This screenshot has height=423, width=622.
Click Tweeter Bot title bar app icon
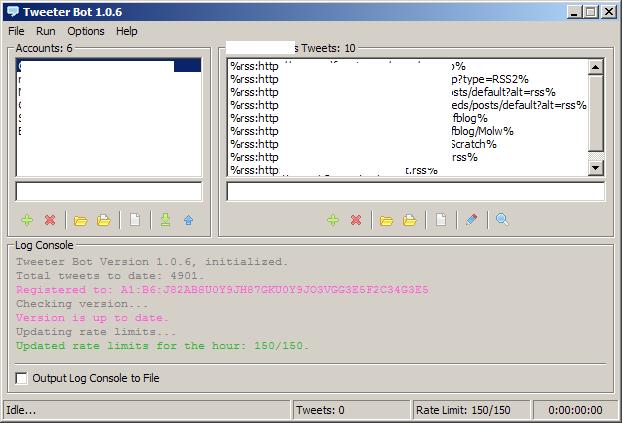pos(13,12)
